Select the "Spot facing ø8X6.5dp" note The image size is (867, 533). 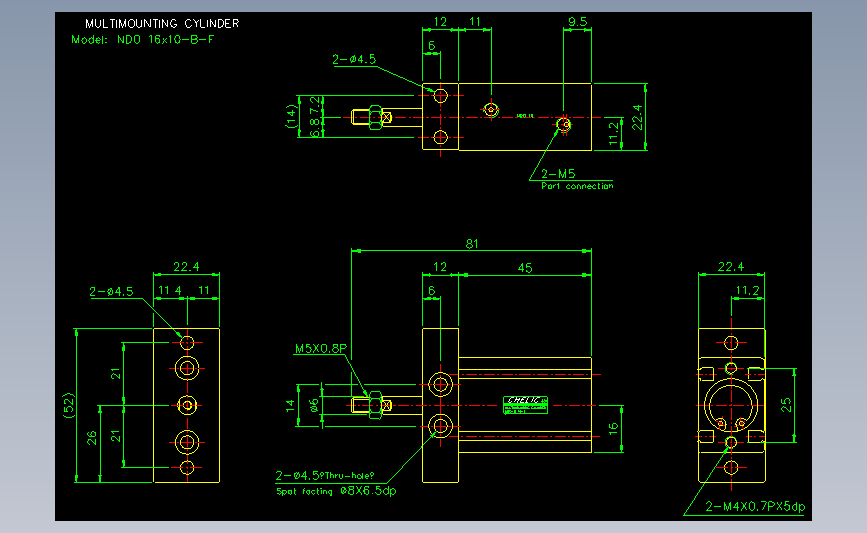[336, 491]
